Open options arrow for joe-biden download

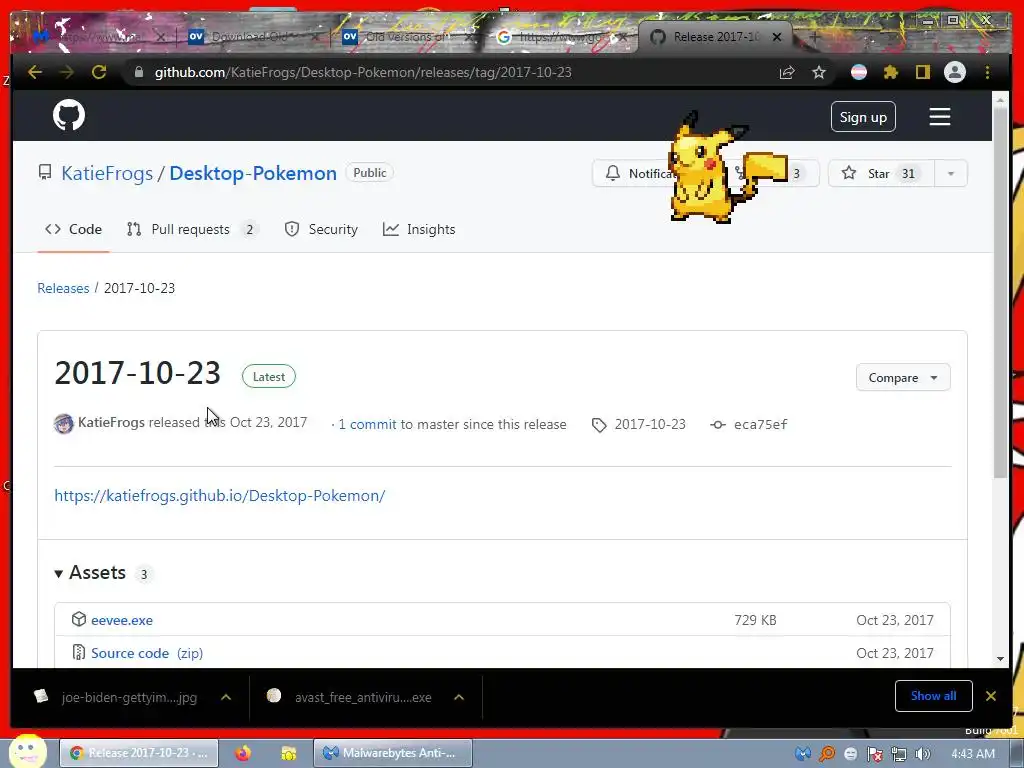pyautogui.click(x=226, y=697)
